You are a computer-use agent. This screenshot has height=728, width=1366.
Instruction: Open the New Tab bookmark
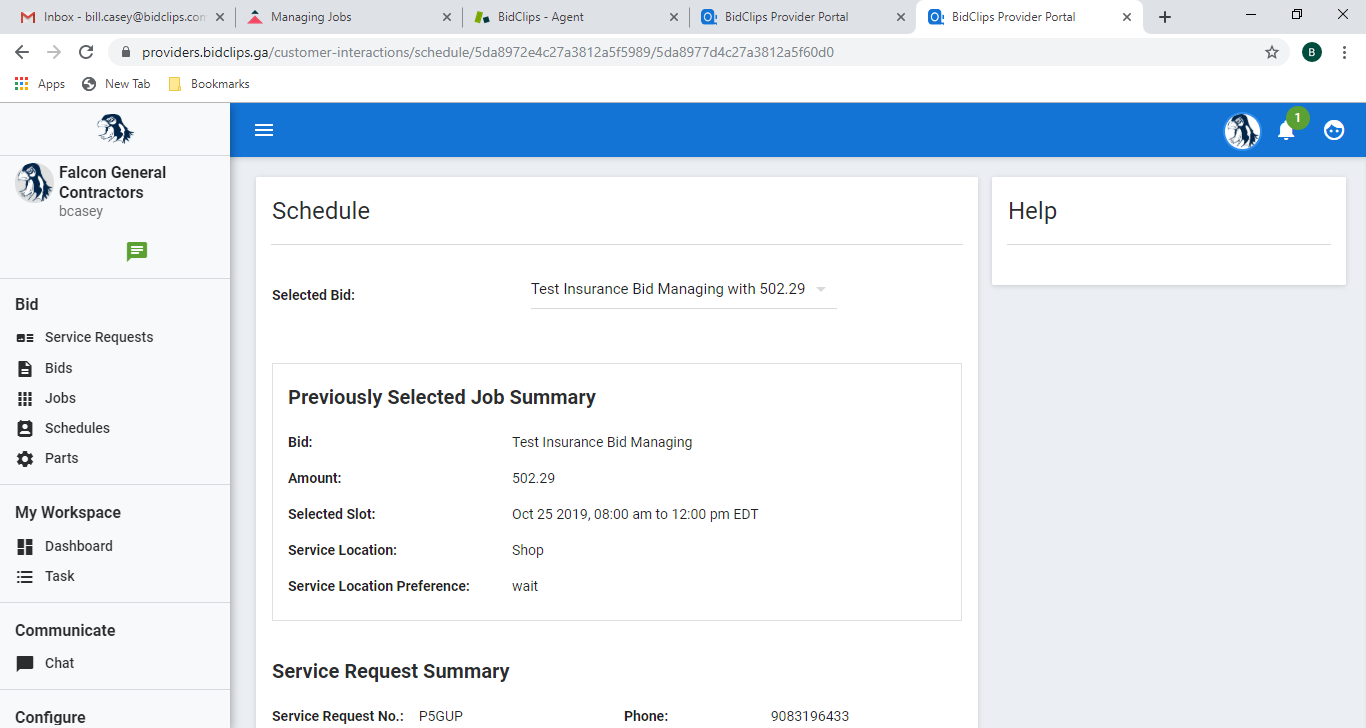(x=116, y=84)
